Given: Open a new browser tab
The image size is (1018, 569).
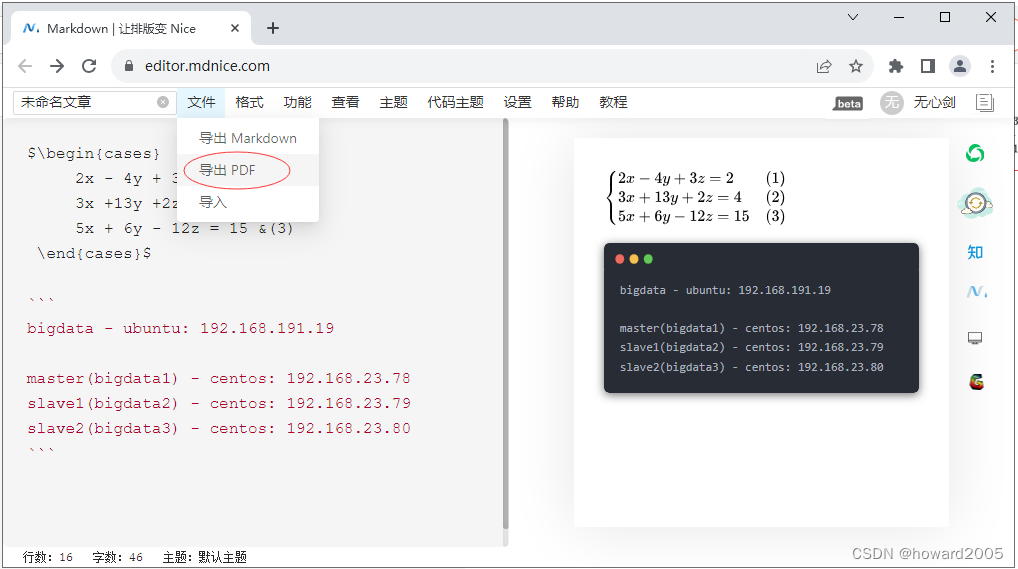Looking at the screenshot, I should (x=273, y=28).
